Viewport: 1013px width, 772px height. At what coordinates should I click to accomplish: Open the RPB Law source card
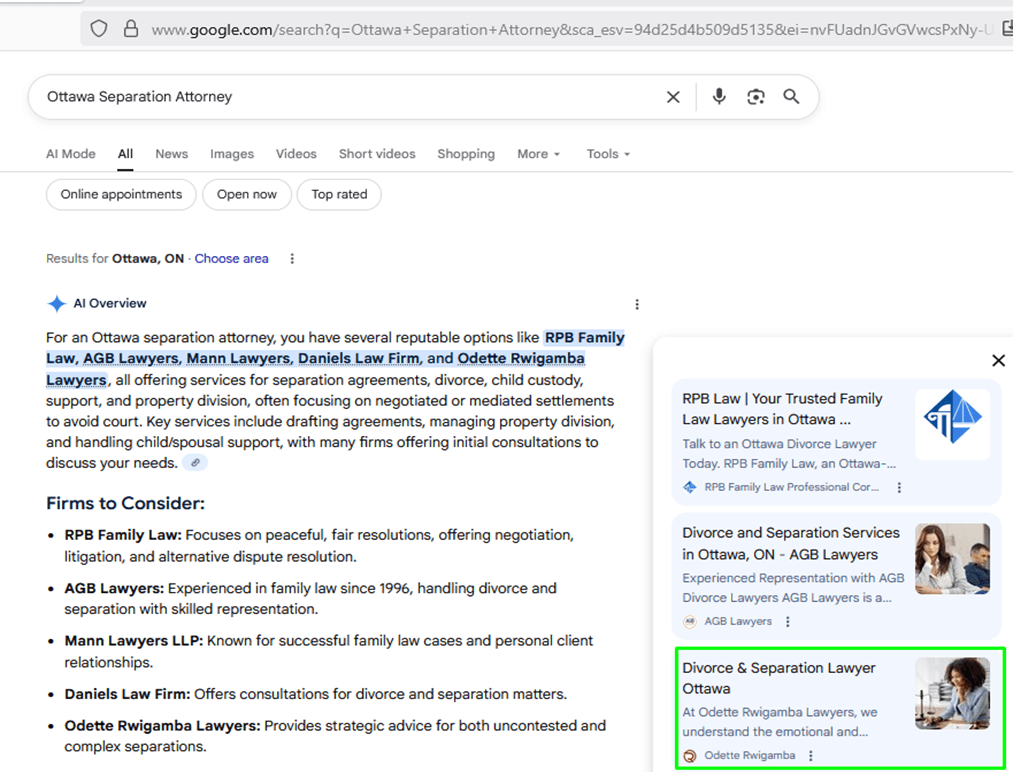pyautogui.click(x=782, y=409)
